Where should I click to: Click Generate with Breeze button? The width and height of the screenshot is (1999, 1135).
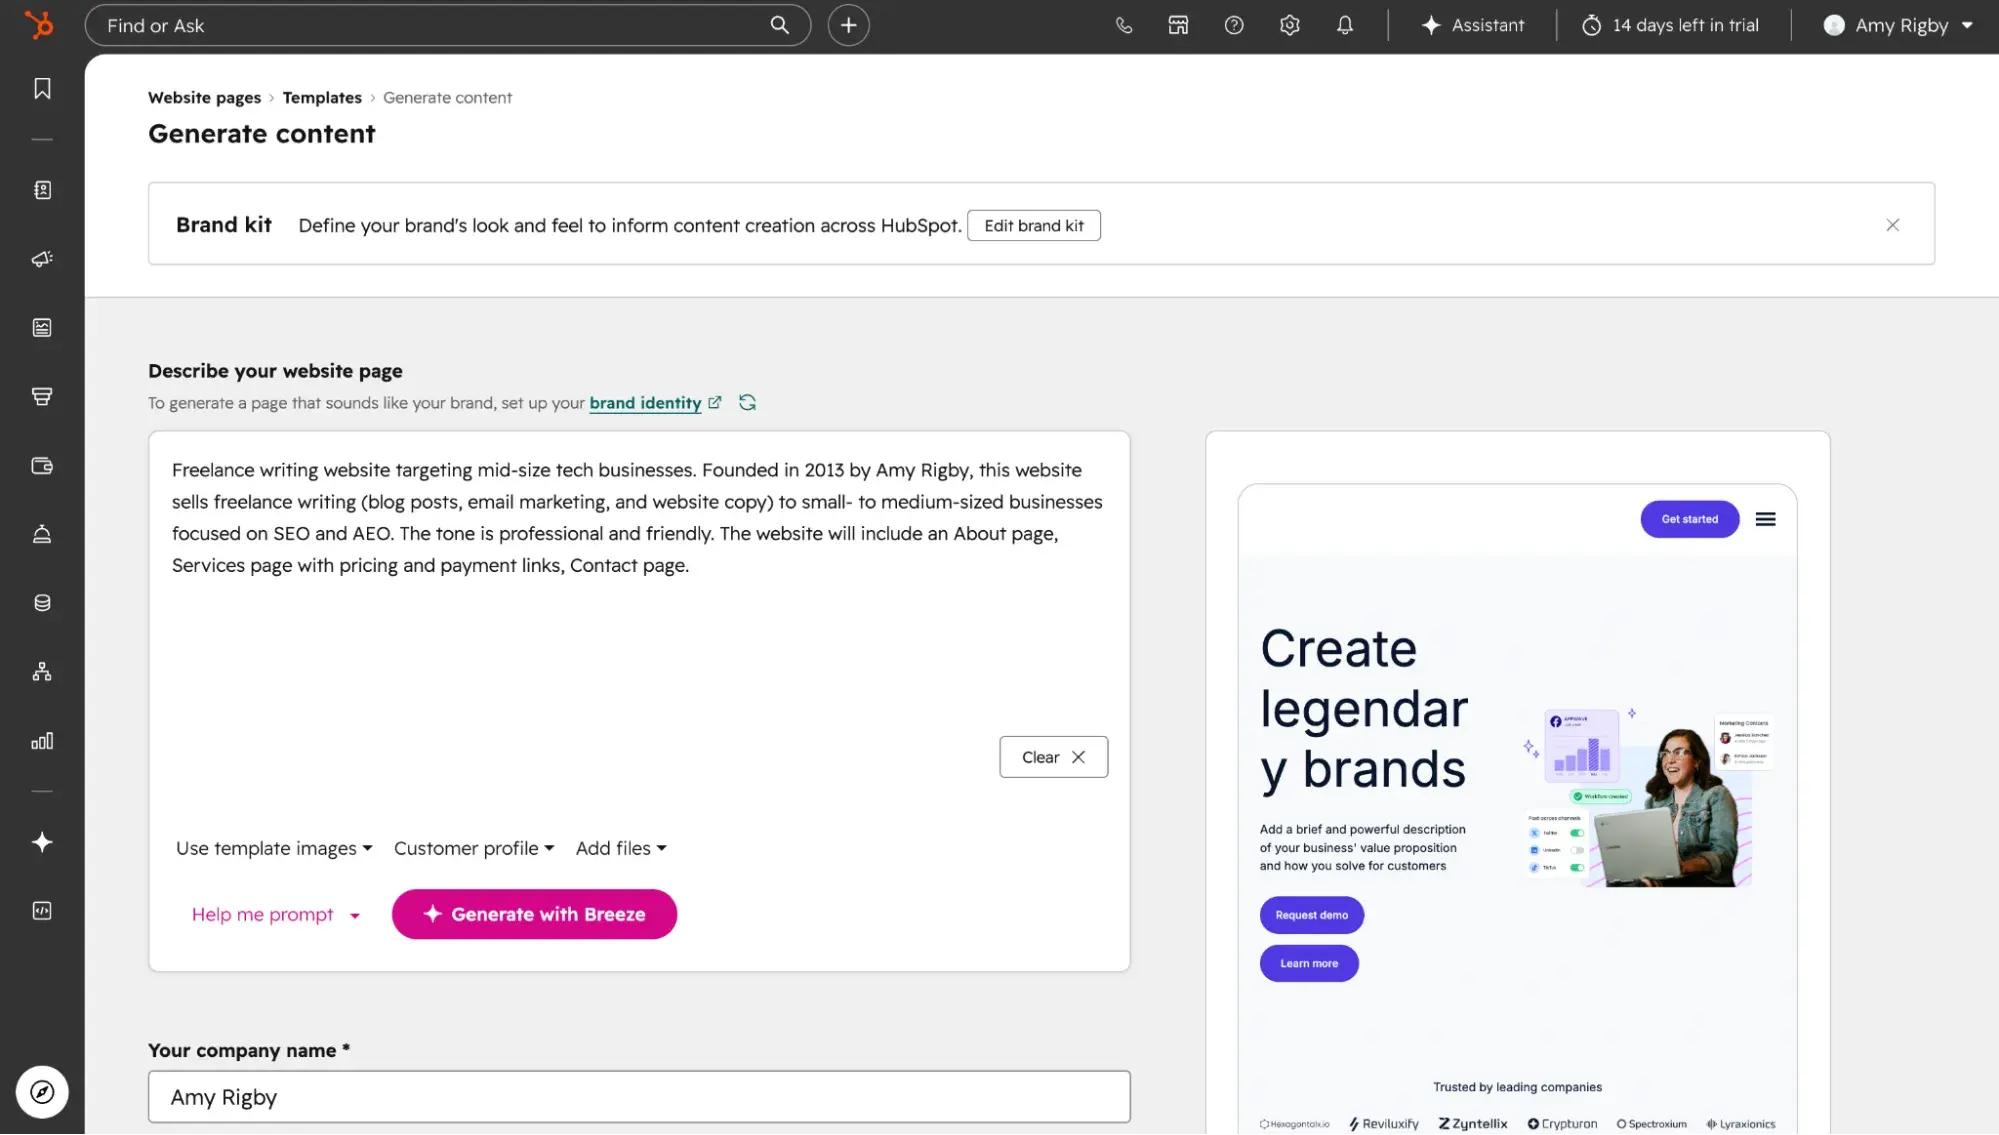tap(534, 915)
